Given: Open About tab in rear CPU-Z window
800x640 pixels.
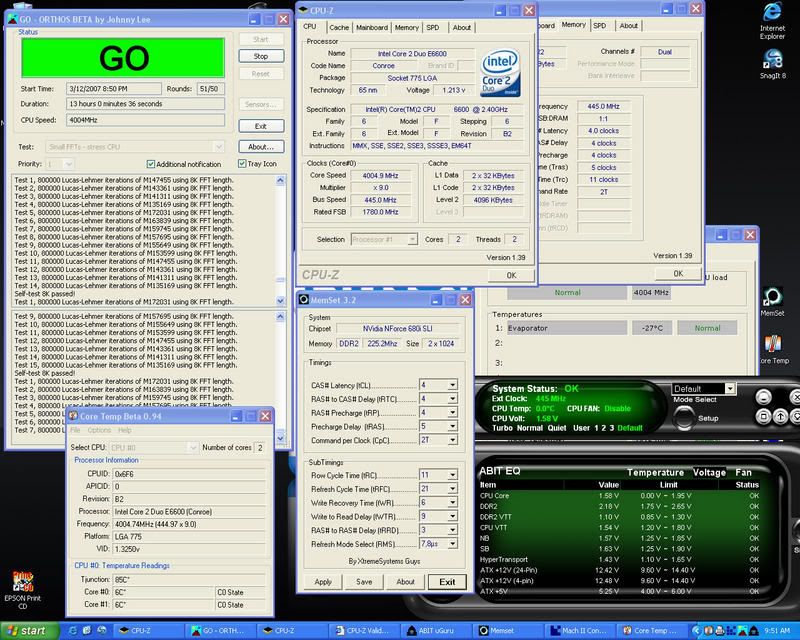Looking at the screenshot, I should click(x=629, y=26).
